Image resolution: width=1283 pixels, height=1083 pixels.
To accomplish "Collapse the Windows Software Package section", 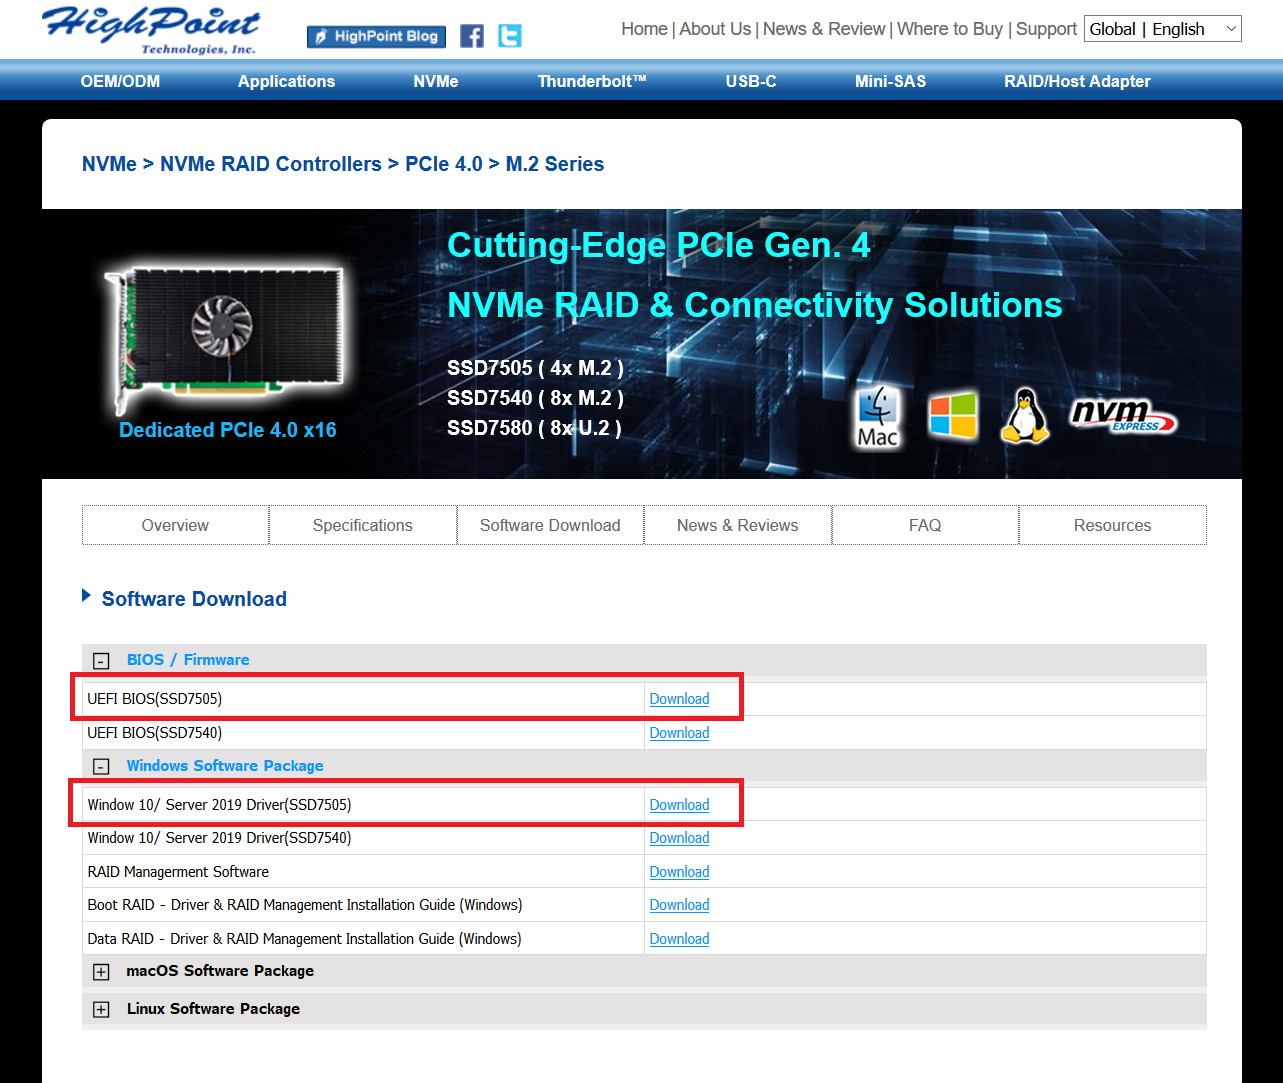I will click(x=101, y=766).
